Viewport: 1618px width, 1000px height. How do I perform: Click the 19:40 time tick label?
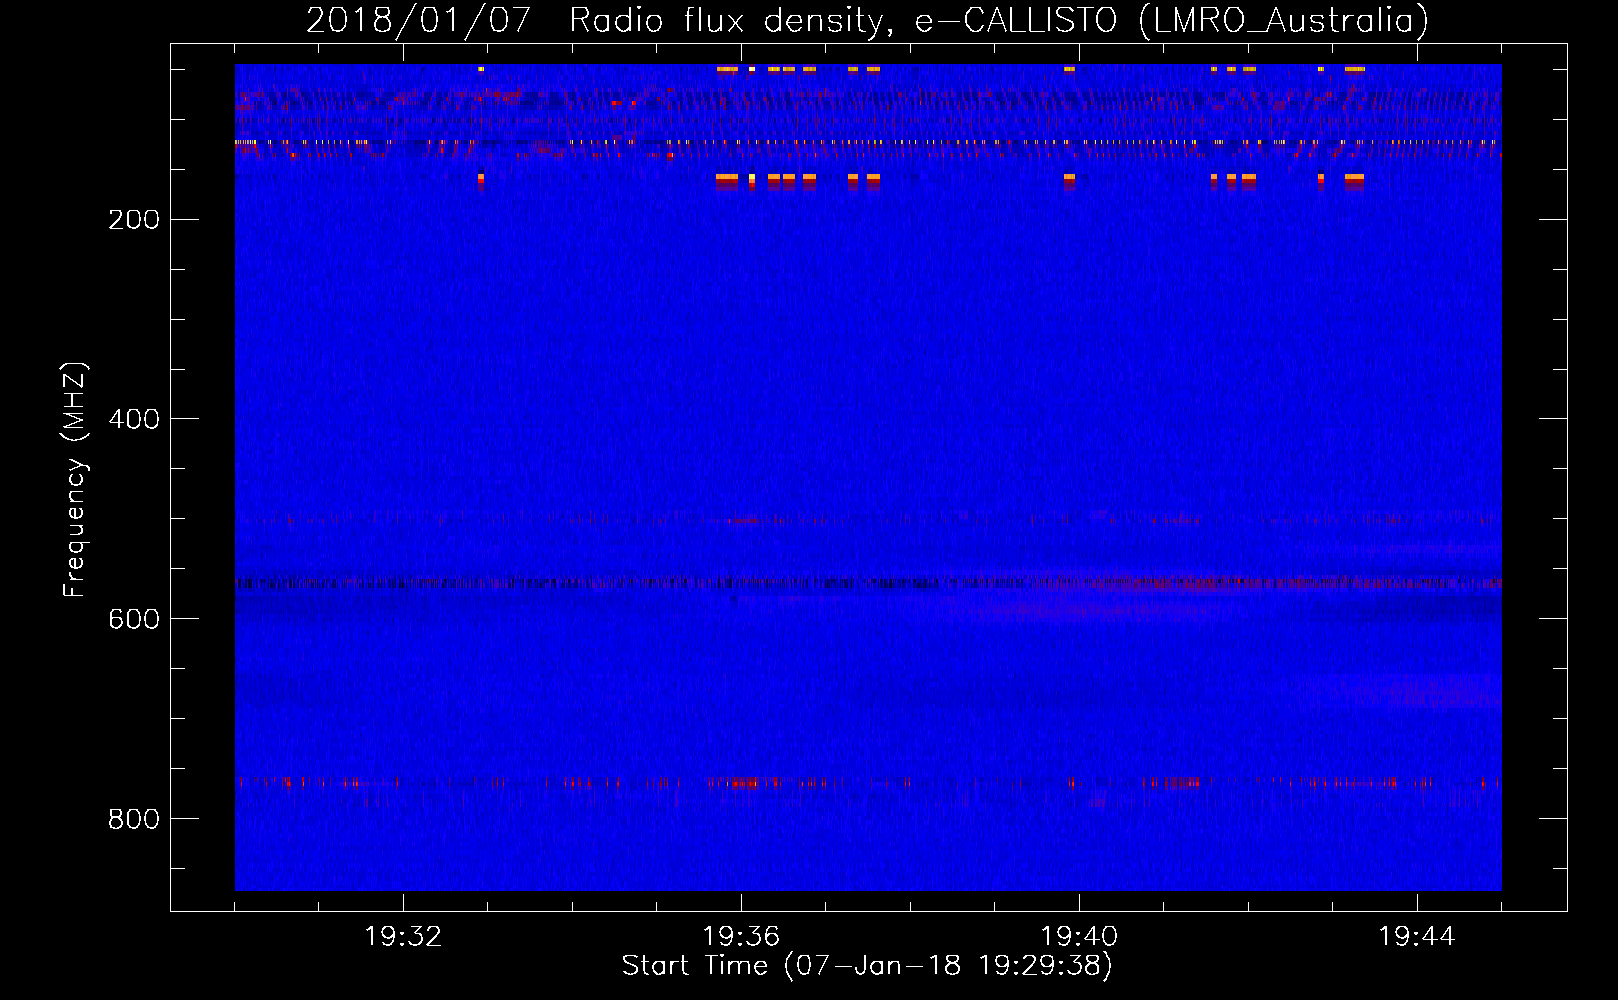1079,937
